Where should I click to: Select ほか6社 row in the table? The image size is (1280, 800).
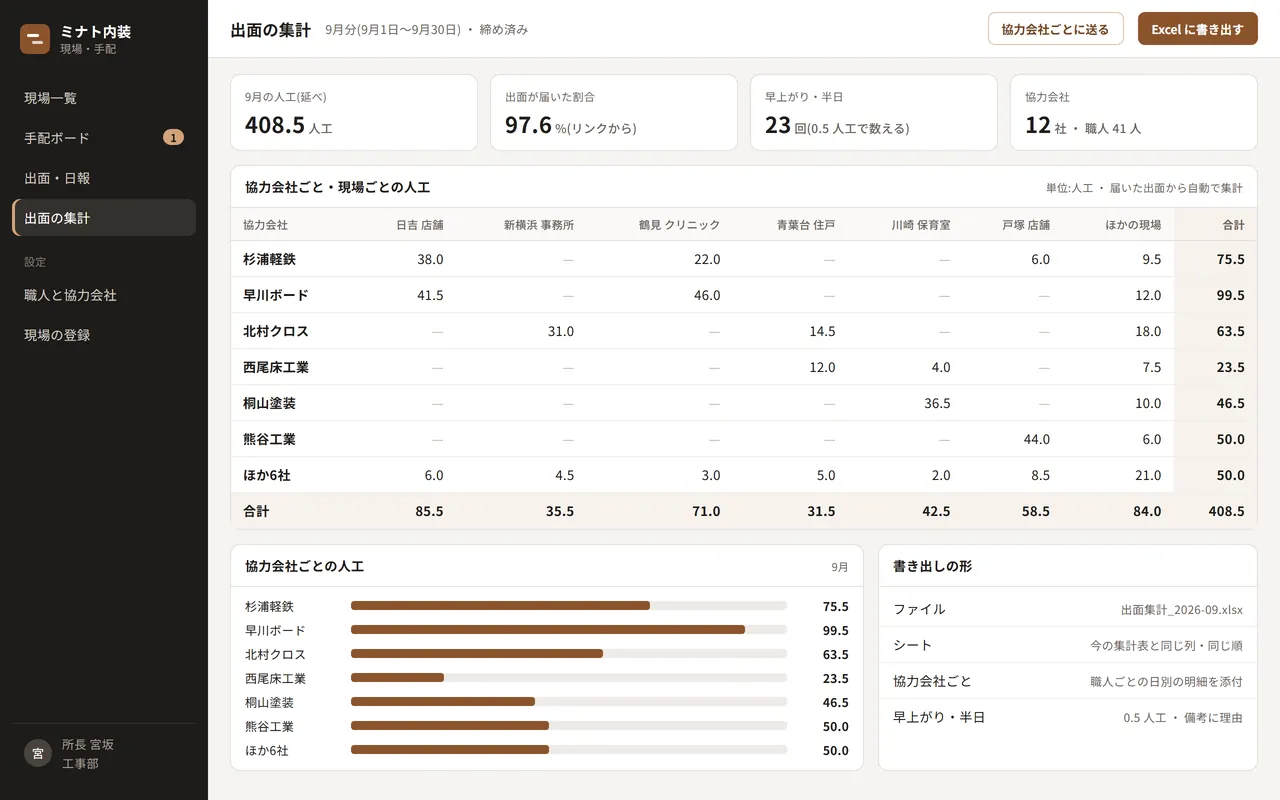point(743,475)
